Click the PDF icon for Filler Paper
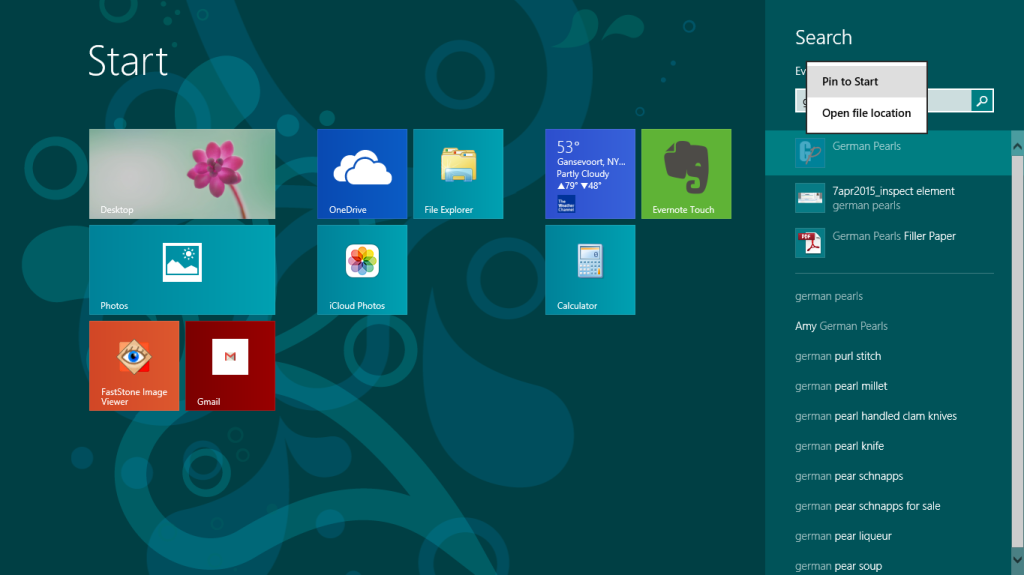The width and height of the screenshot is (1024, 575). pos(810,243)
